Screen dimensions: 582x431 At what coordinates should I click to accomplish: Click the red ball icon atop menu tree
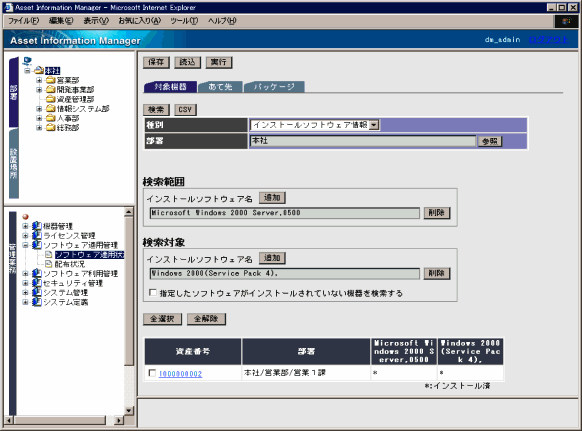(x=25, y=216)
